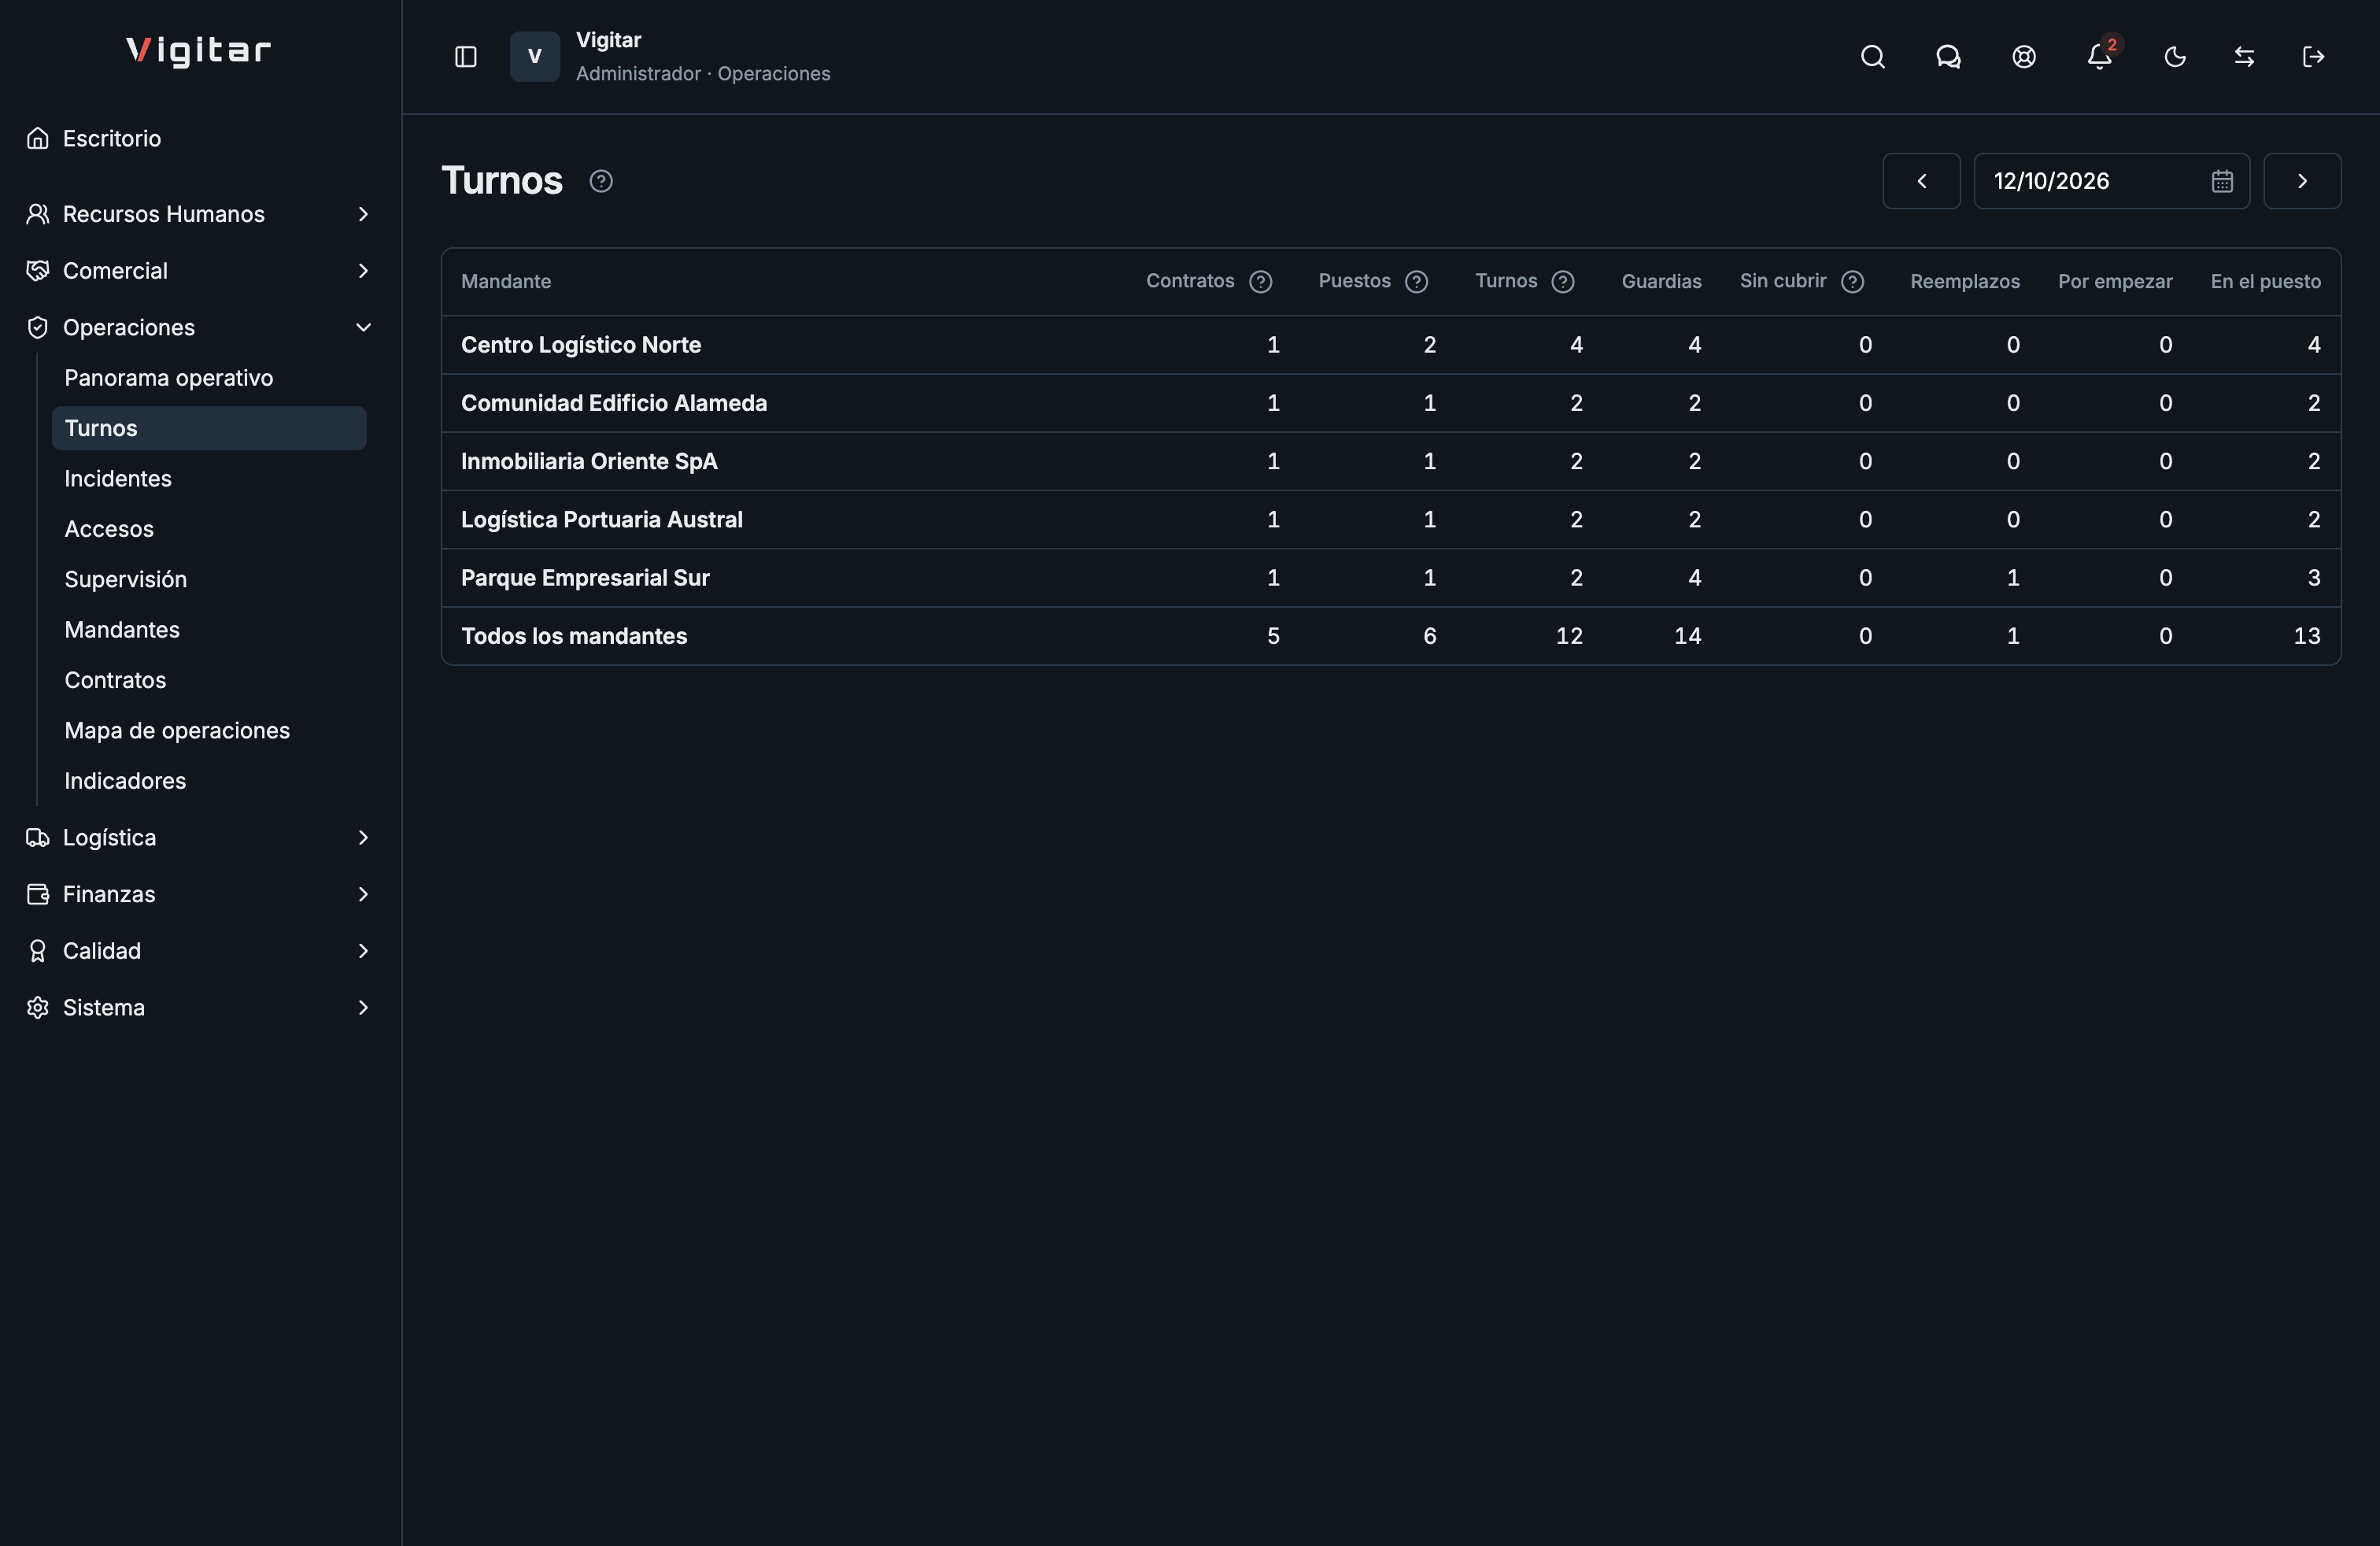Go to previous day arrow button
This screenshot has height=1546, width=2380.
[x=1921, y=181]
